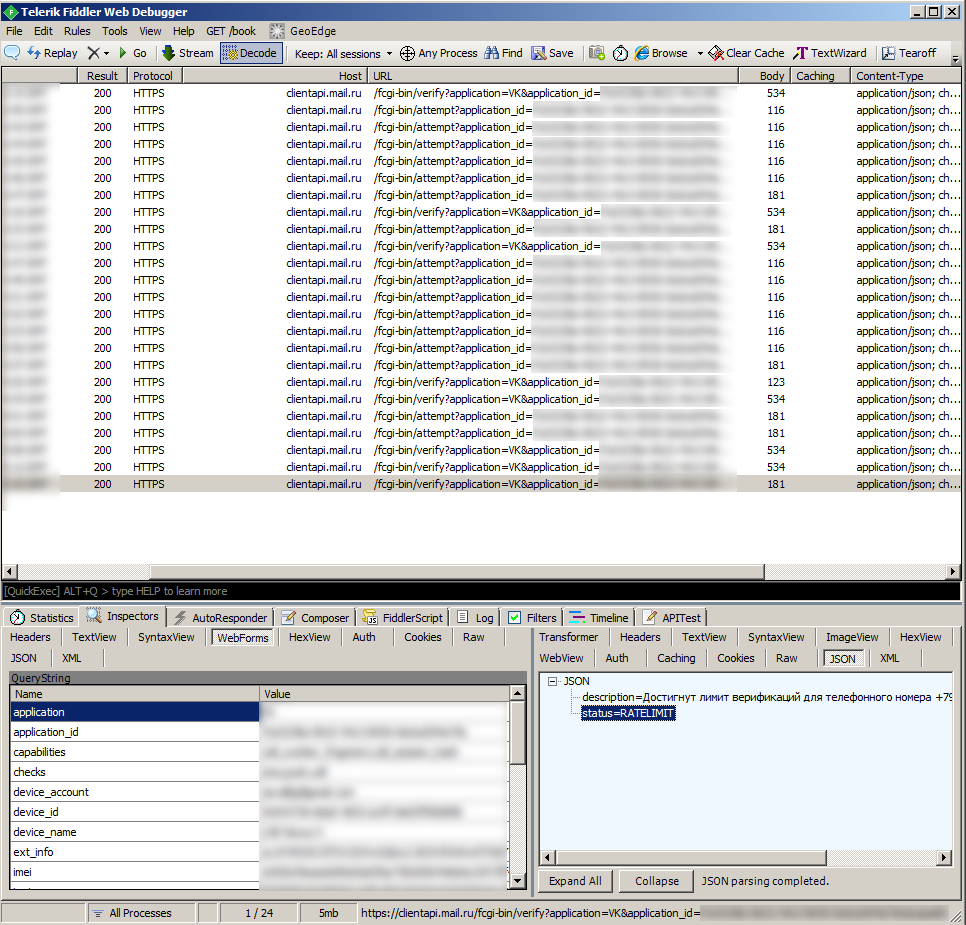Open the Tools menu
The image size is (966, 925).
click(115, 31)
